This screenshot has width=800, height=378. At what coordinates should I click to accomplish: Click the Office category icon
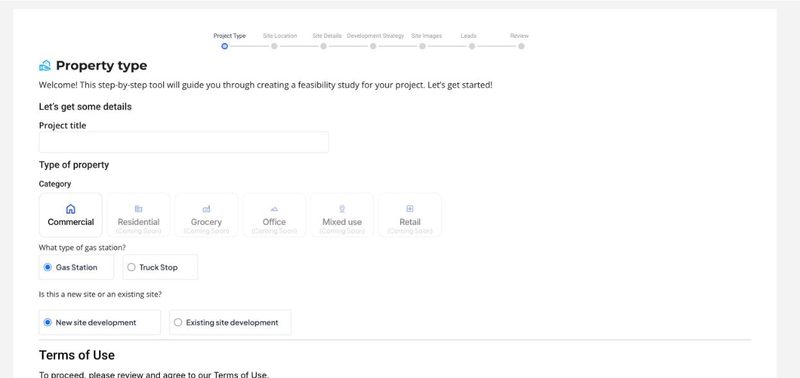click(274, 209)
